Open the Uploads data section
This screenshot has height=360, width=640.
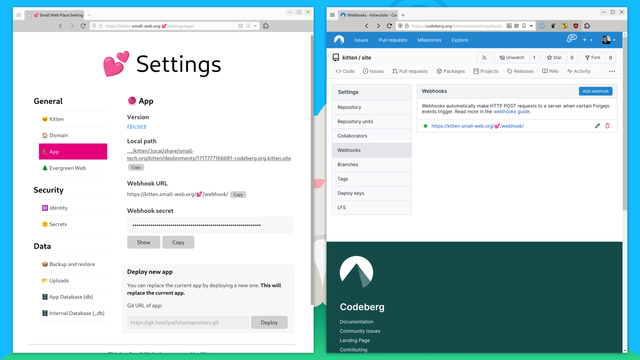coord(73,280)
